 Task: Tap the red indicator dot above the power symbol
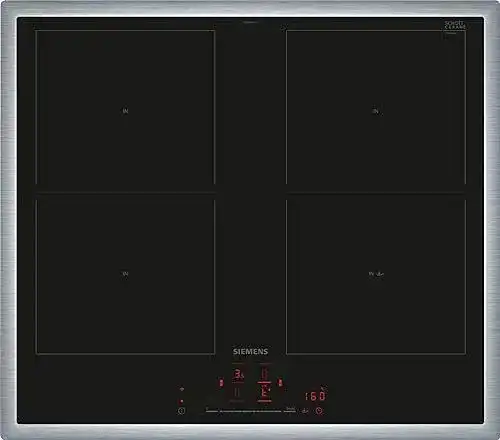pos(181,401)
